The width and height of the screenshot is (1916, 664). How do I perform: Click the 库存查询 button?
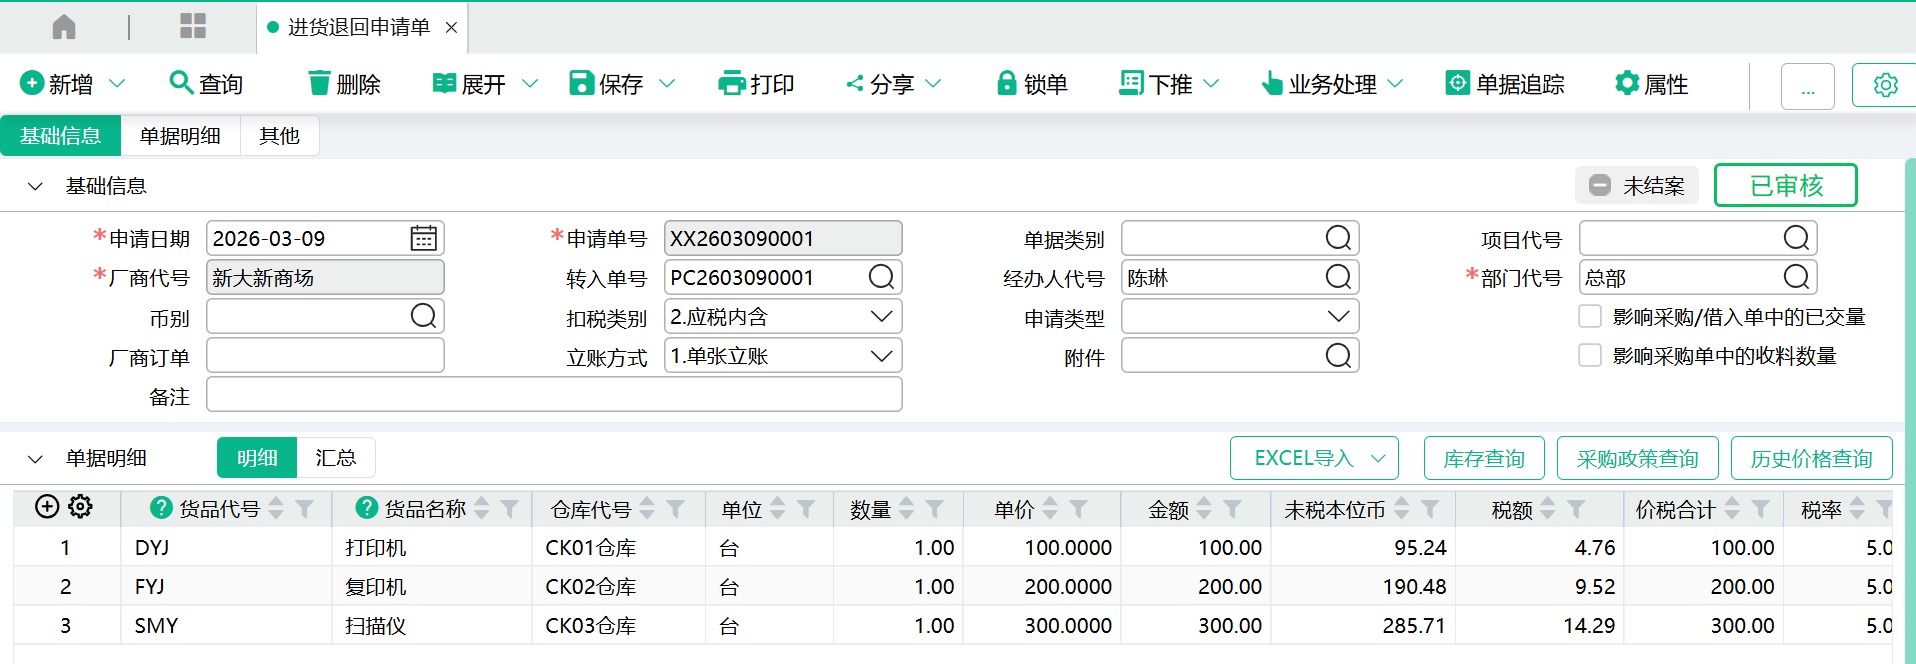tap(1483, 459)
